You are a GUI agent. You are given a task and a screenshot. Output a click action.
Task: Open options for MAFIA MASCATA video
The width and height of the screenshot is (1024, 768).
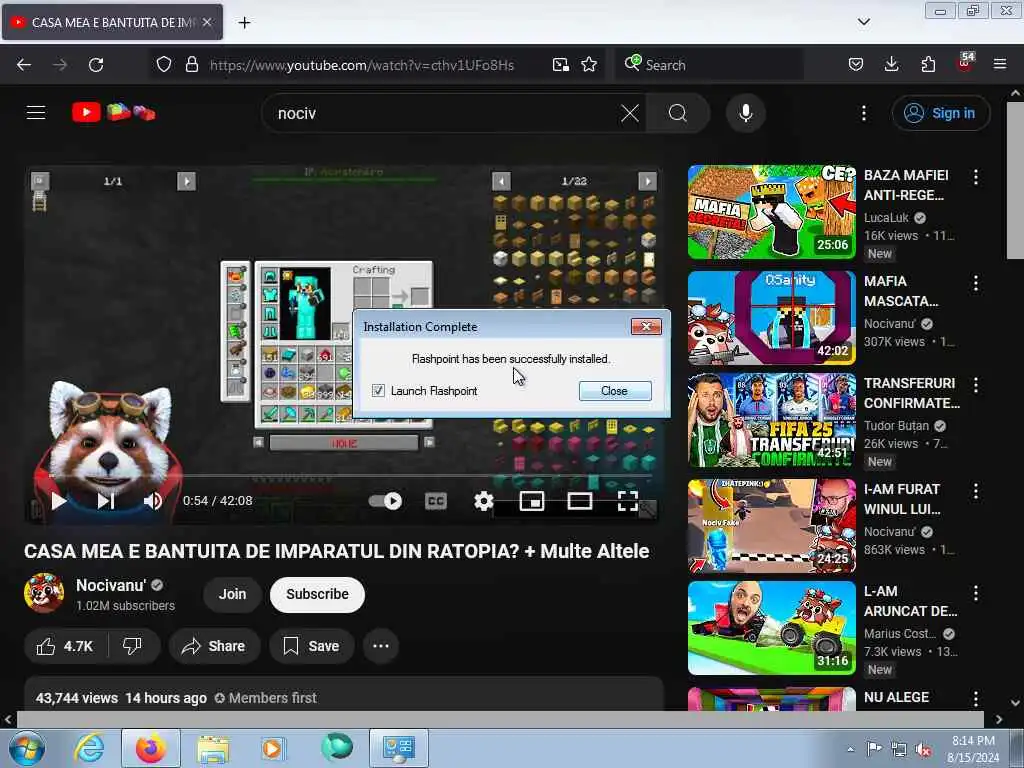coord(976,283)
